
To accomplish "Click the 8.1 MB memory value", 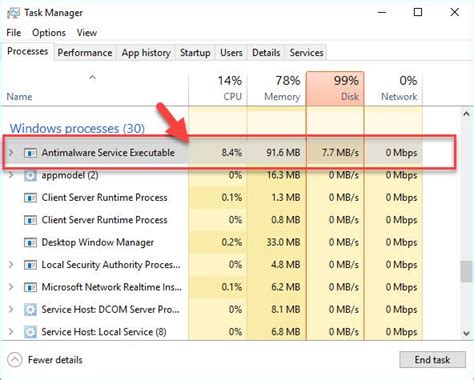I will coord(286,309).
